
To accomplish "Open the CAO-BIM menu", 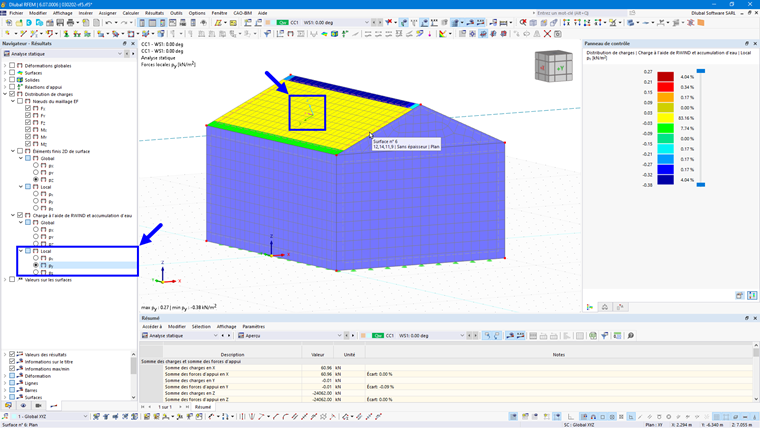I will tap(242, 13).
